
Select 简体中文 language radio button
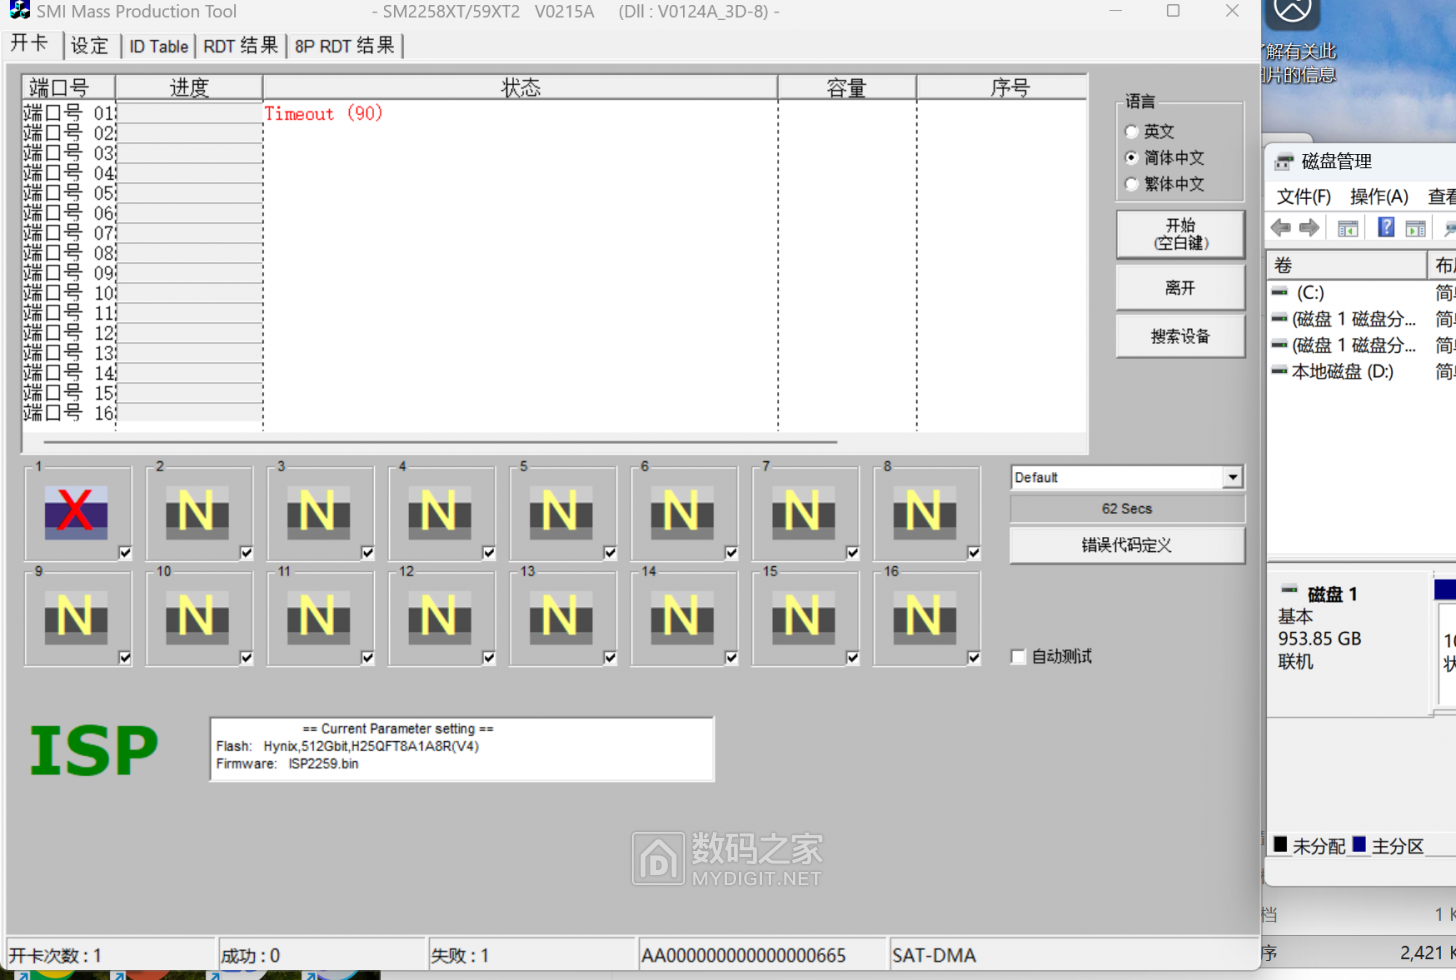tap(1131, 157)
